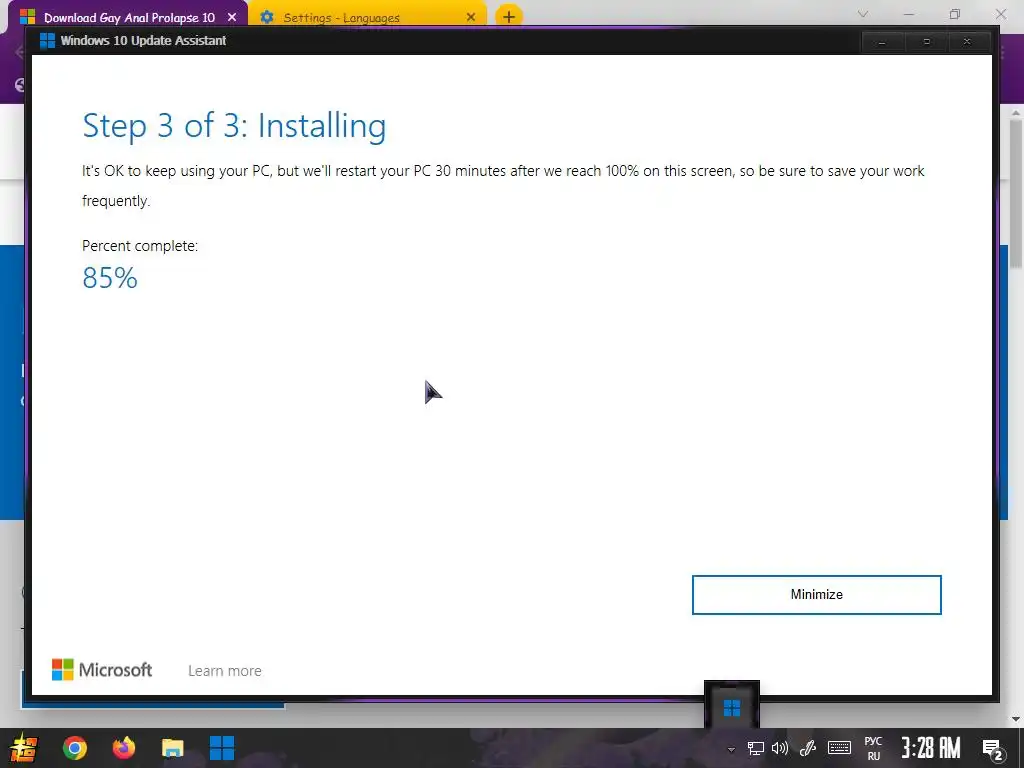Minimize the browser window
The width and height of the screenshot is (1024, 768).
pyautogui.click(x=908, y=14)
